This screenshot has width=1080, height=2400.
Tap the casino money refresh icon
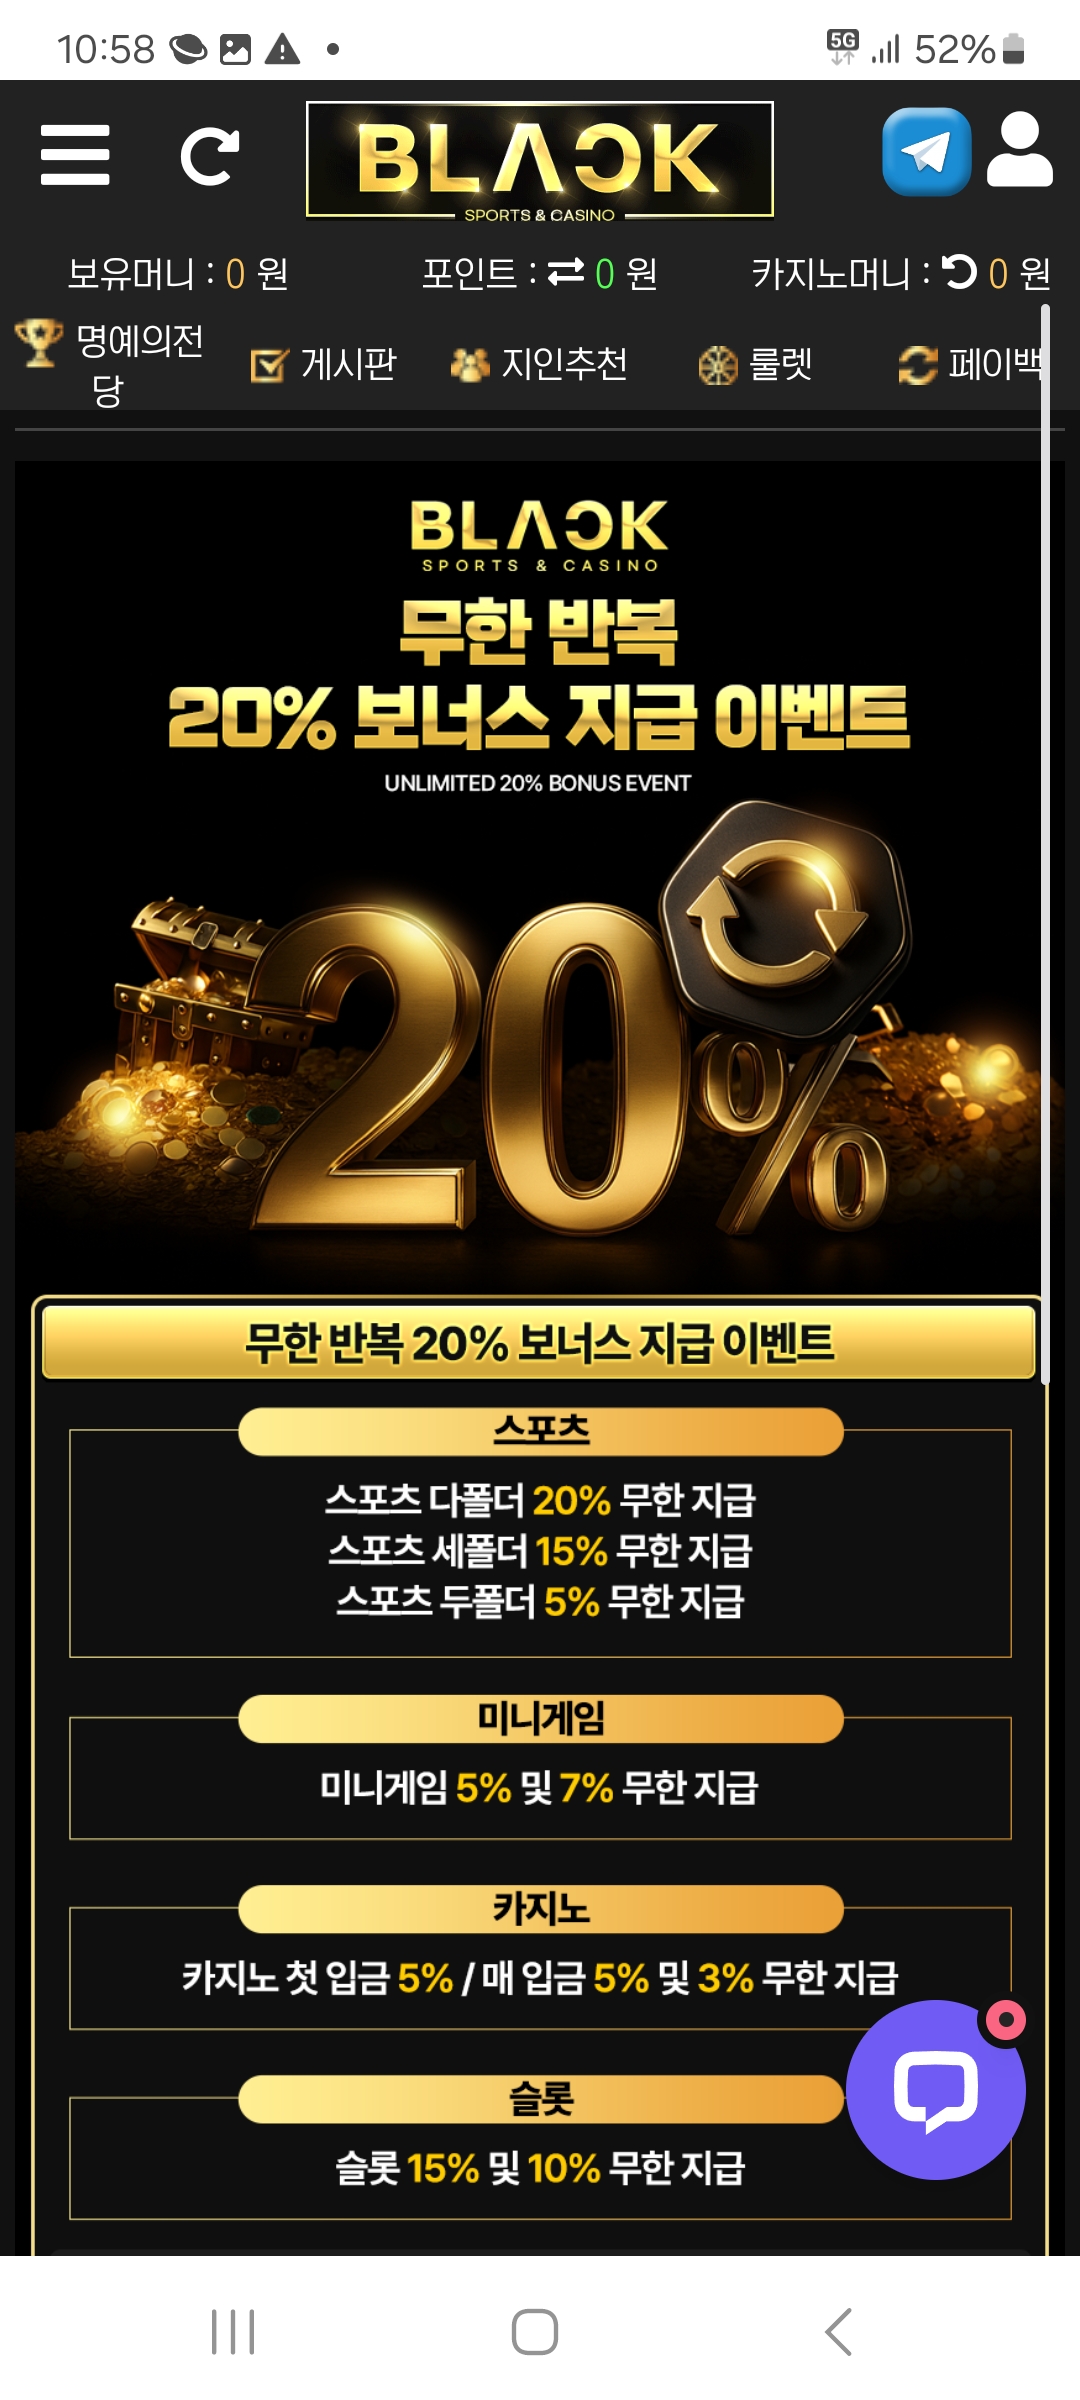pyautogui.click(x=960, y=271)
